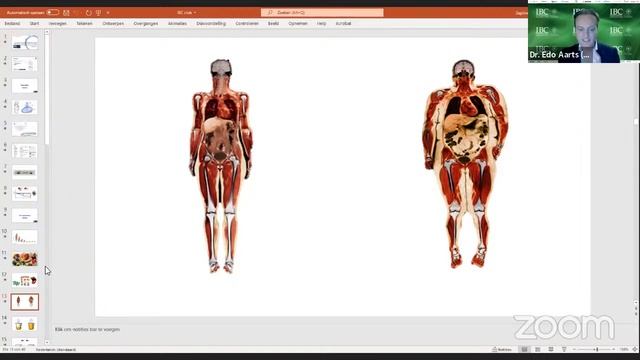Switch to the Tekenen tab

coord(84,24)
